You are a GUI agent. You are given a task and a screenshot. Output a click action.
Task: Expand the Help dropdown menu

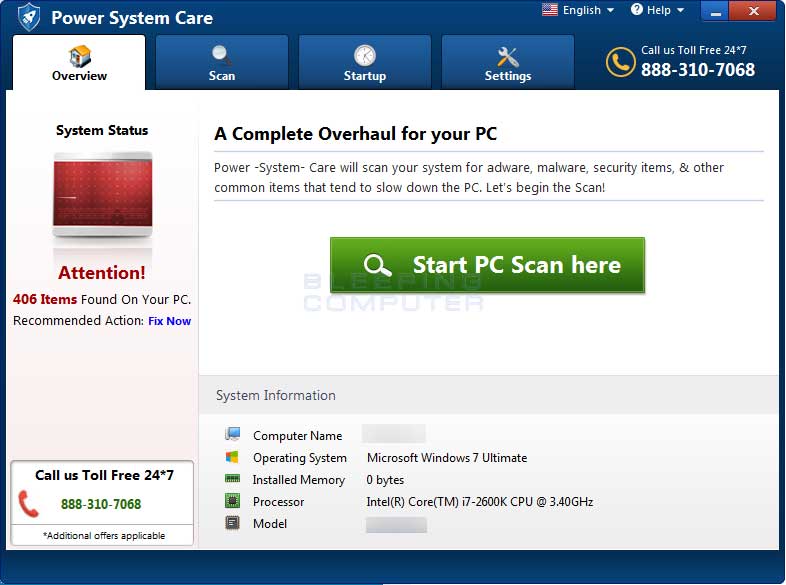(x=658, y=10)
